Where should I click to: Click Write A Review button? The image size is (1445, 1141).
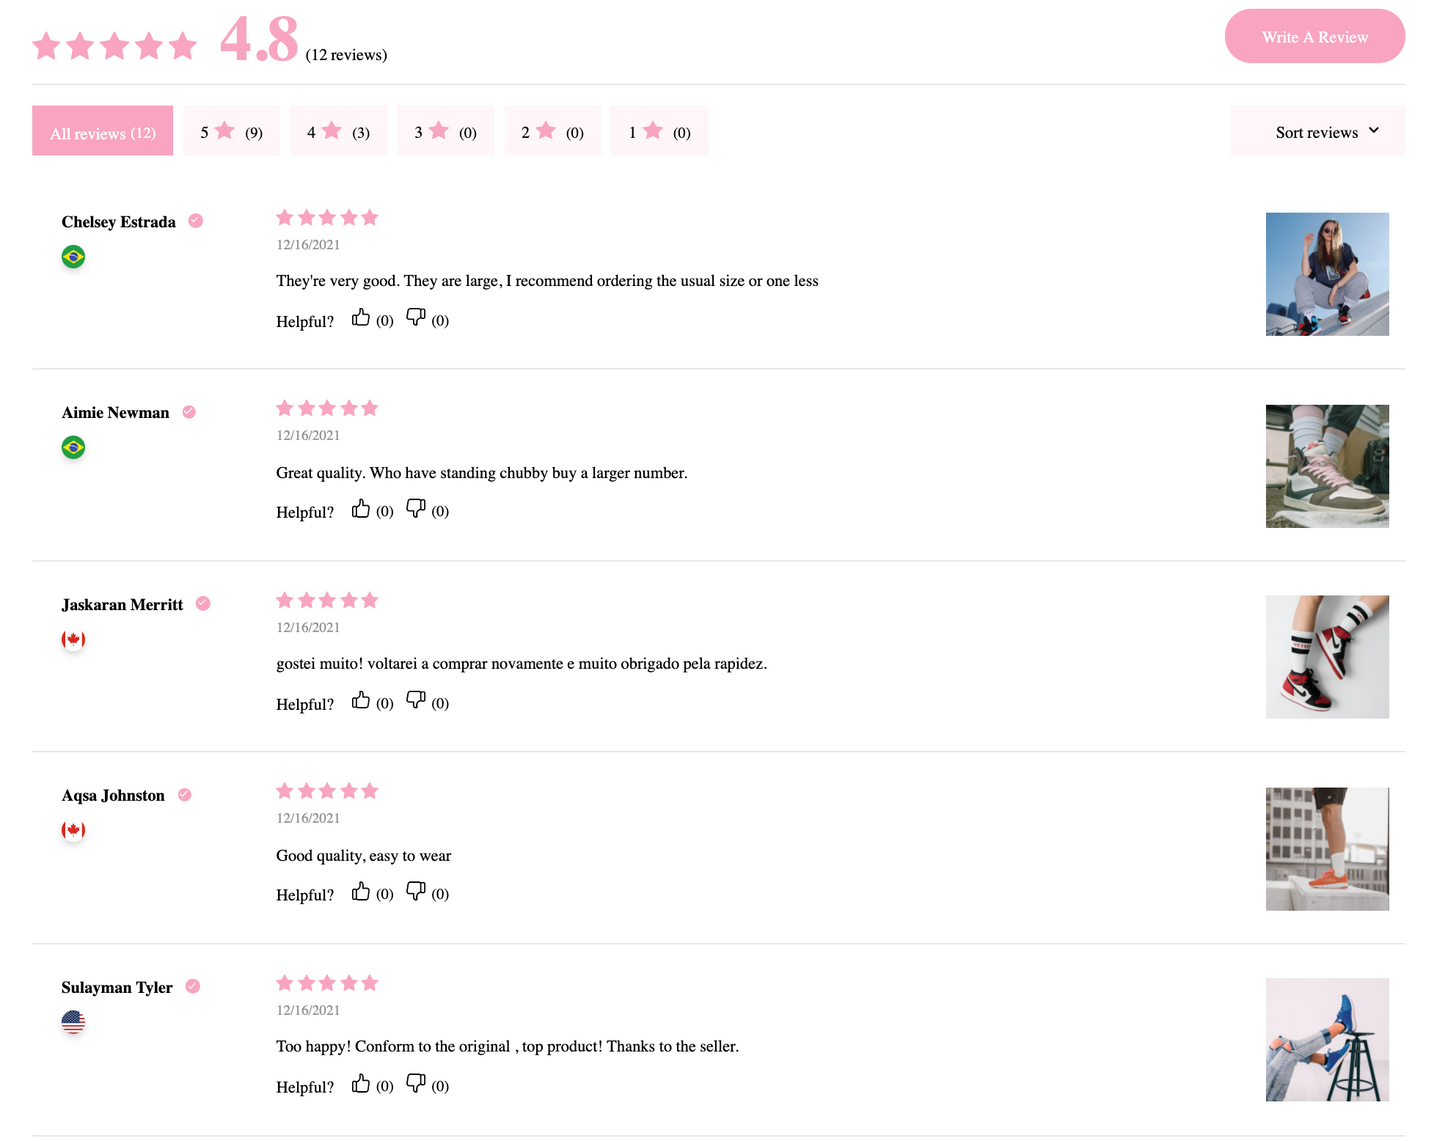1315,37
